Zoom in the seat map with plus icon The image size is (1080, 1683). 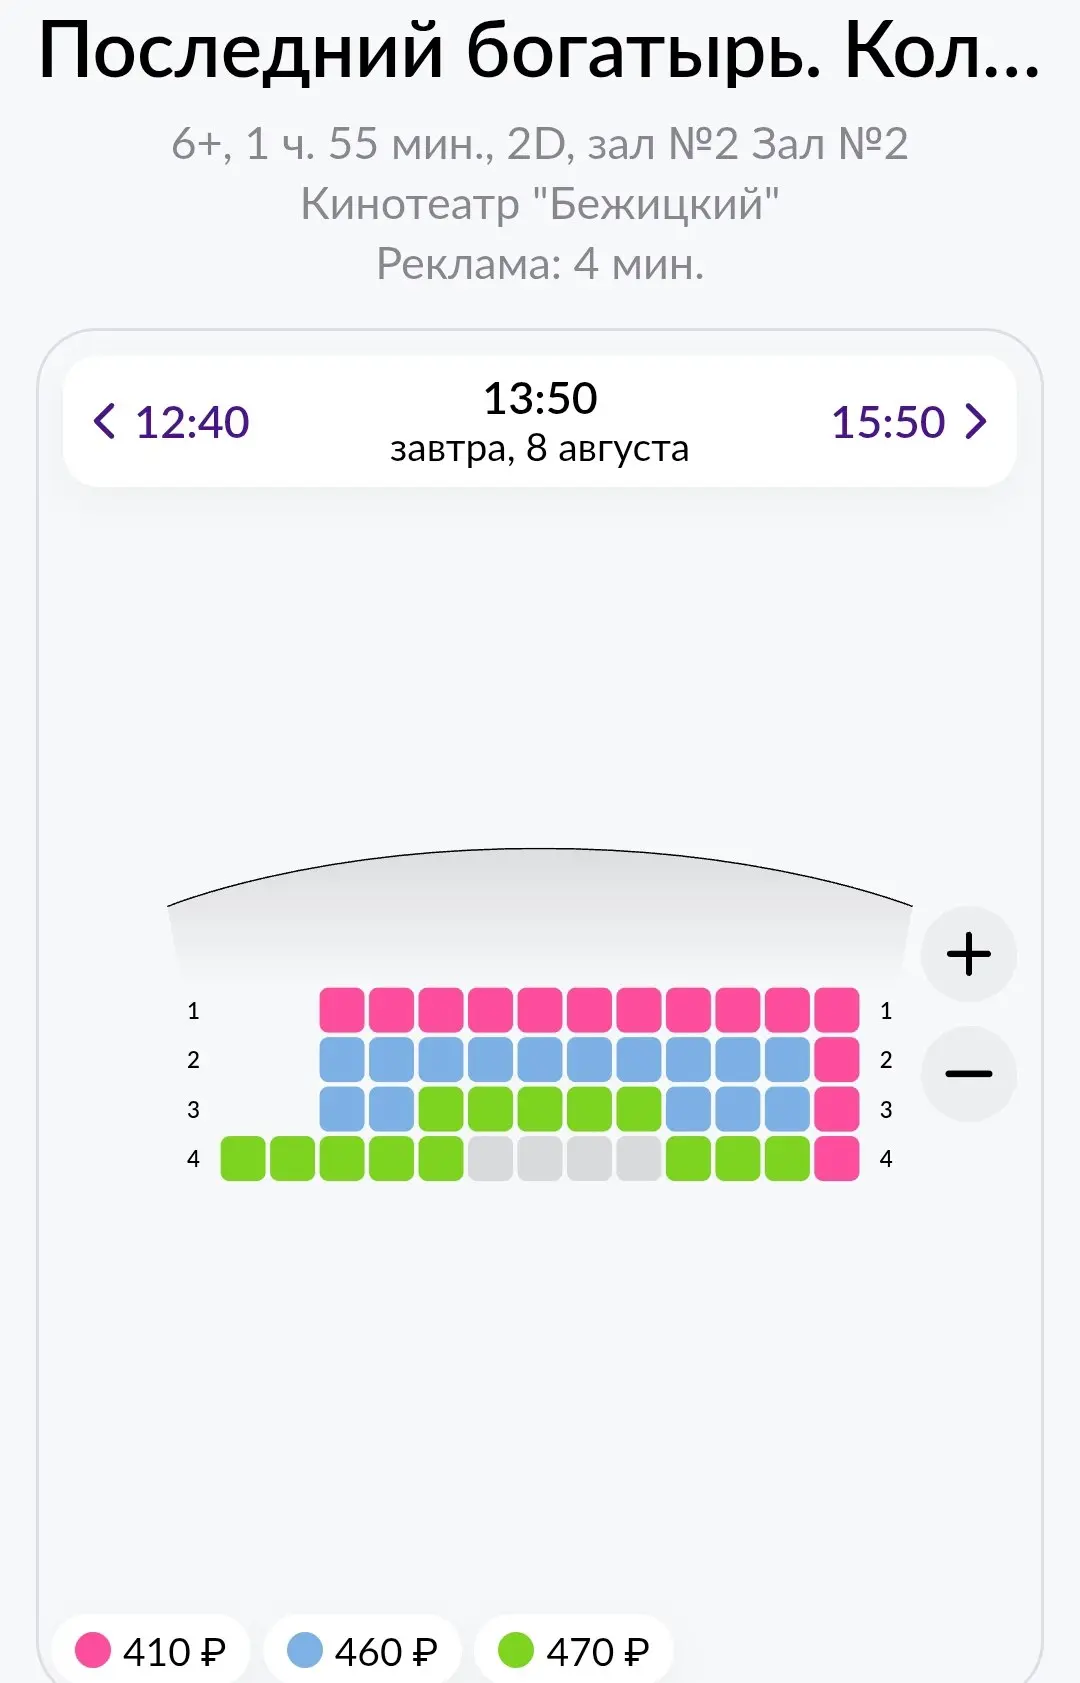[x=968, y=954]
